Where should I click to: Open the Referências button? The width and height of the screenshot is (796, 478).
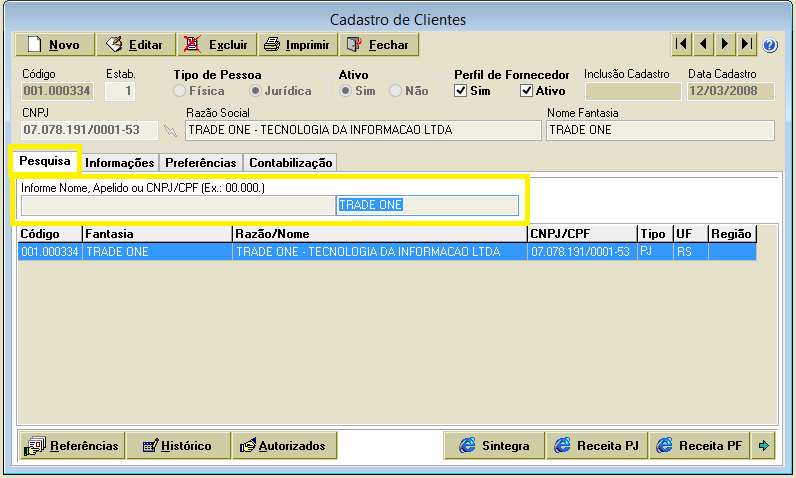(x=72, y=446)
